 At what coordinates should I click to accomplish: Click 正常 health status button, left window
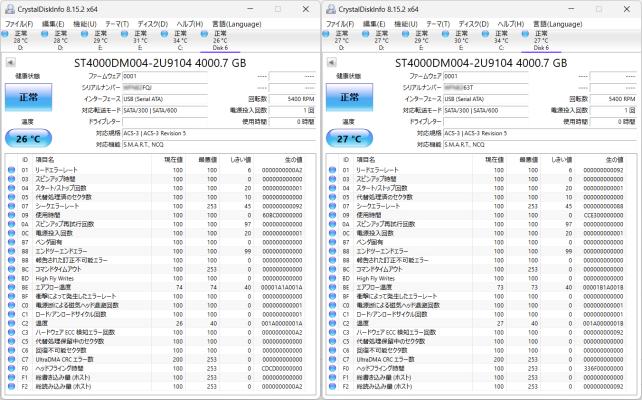tap(28, 97)
